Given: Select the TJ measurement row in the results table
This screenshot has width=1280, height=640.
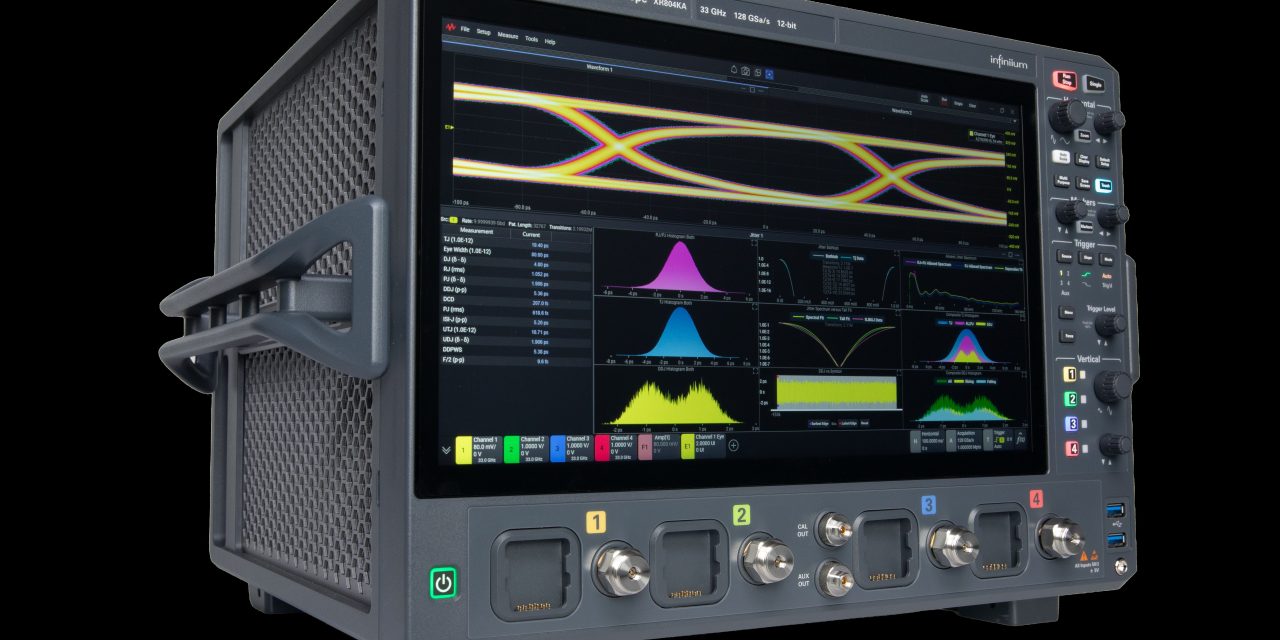Looking at the screenshot, I should [490, 239].
